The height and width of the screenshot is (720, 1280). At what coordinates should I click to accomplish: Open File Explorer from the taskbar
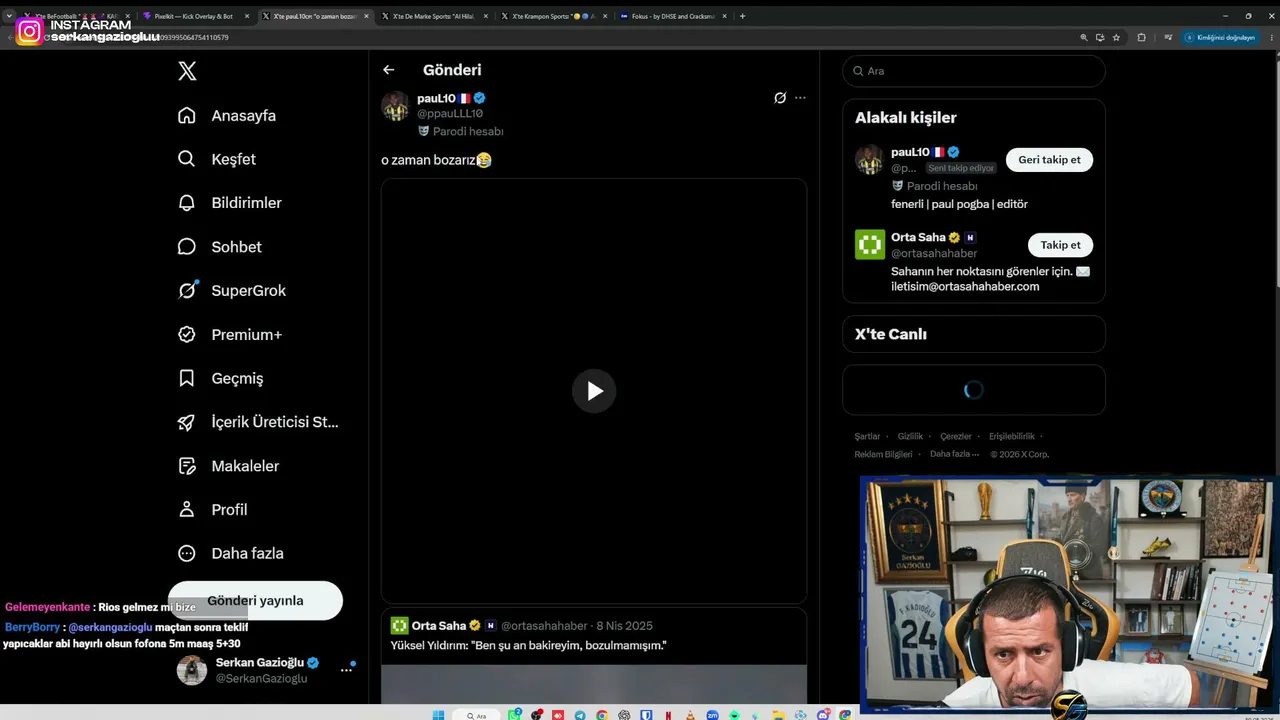777,715
